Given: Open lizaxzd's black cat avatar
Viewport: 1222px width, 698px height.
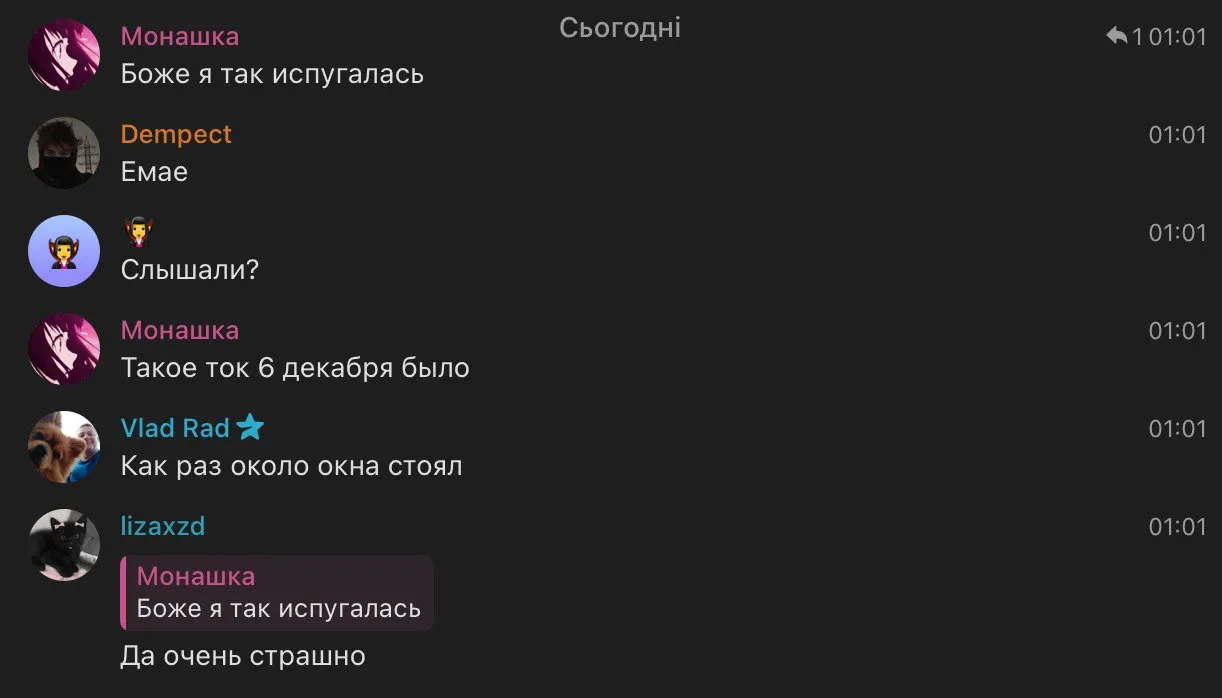Looking at the screenshot, I should coord(64,545).
